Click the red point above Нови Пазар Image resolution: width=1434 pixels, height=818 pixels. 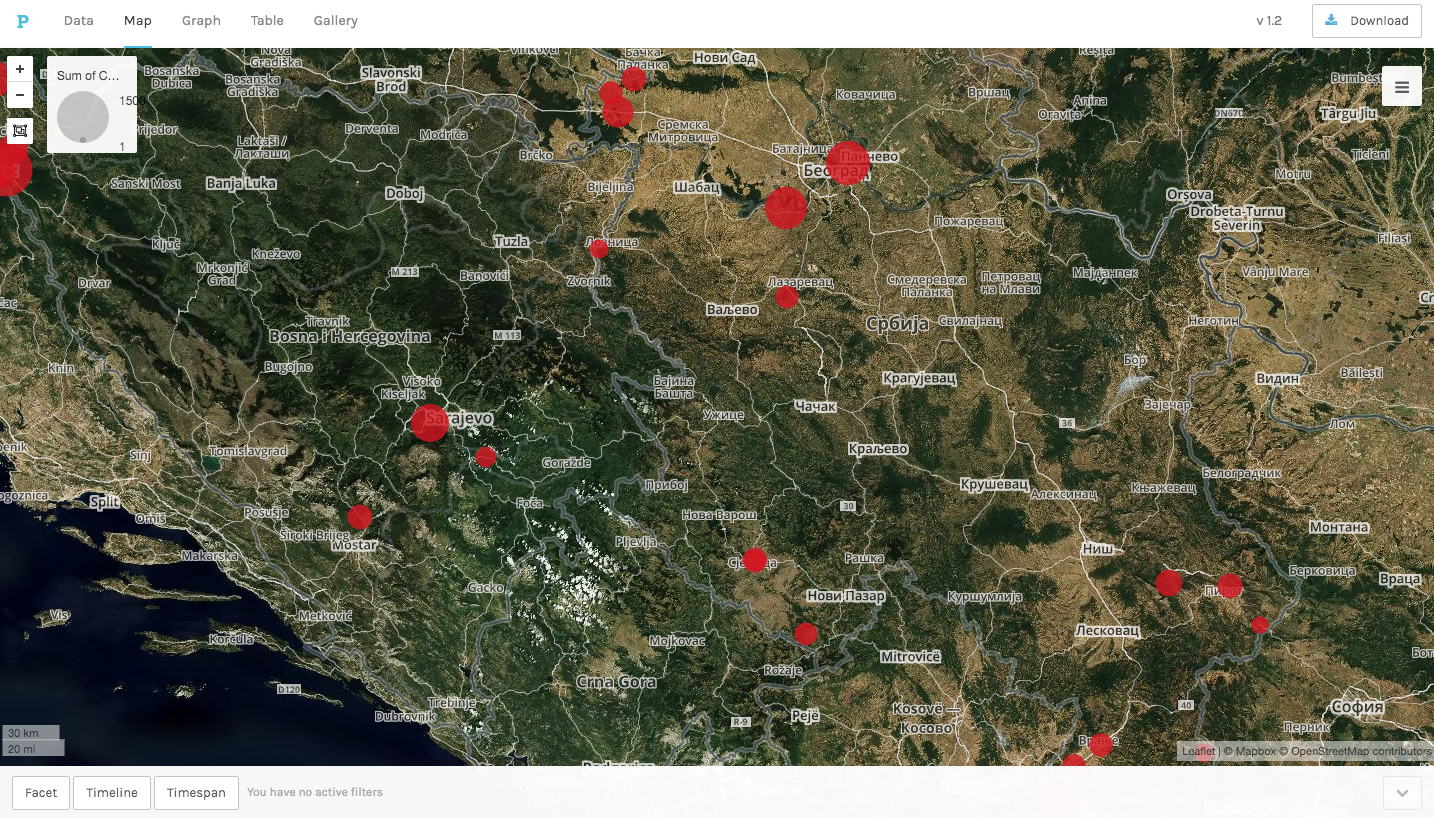[755, 560]
